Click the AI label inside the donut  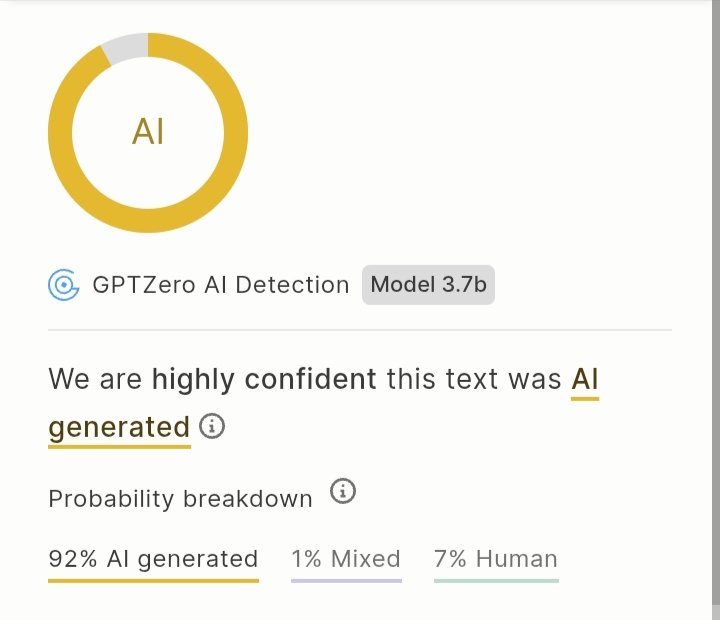(148, 132)
